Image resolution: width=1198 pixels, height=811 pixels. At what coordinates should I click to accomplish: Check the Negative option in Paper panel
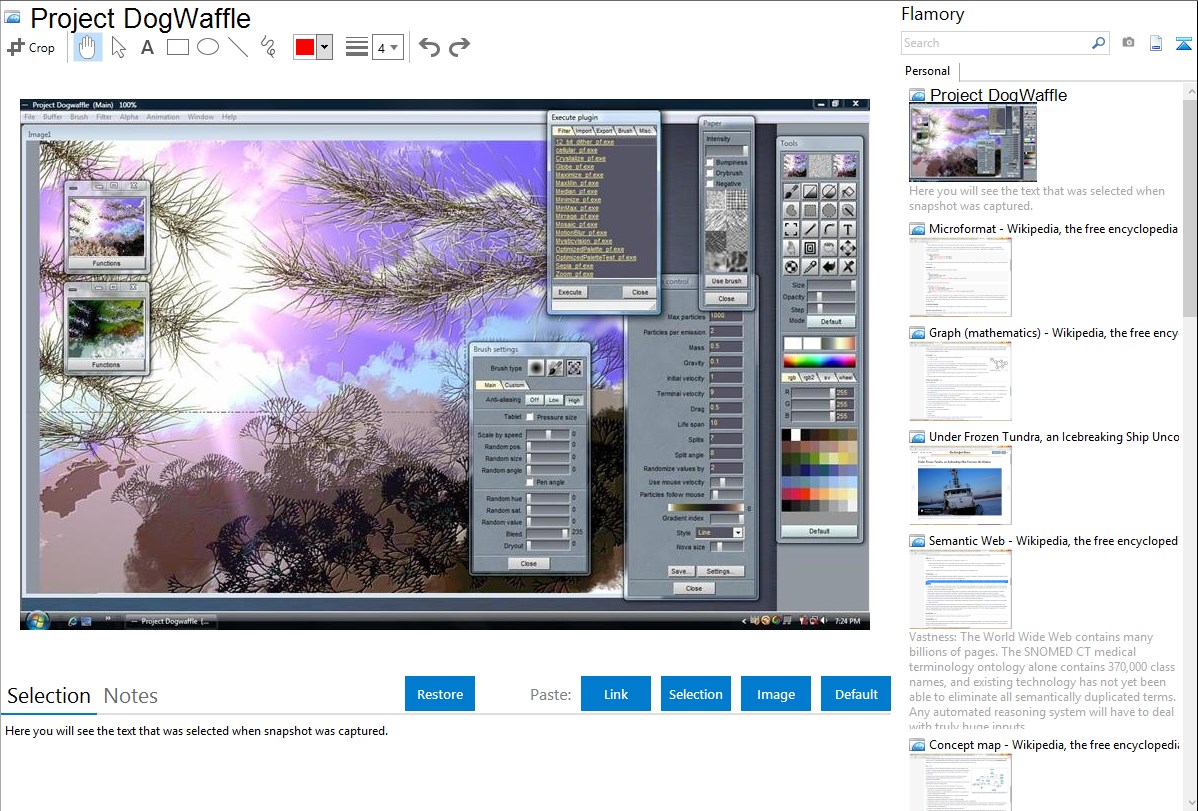pyautogui.click(x=710, y=184)
